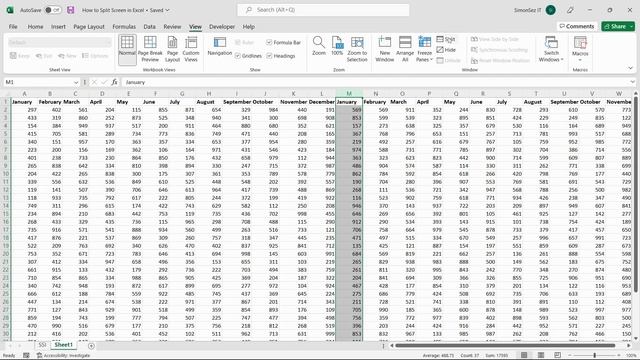The height and width of the screenshot is (360, 640).
Task: Select column header N
Action: pos(376,93)
